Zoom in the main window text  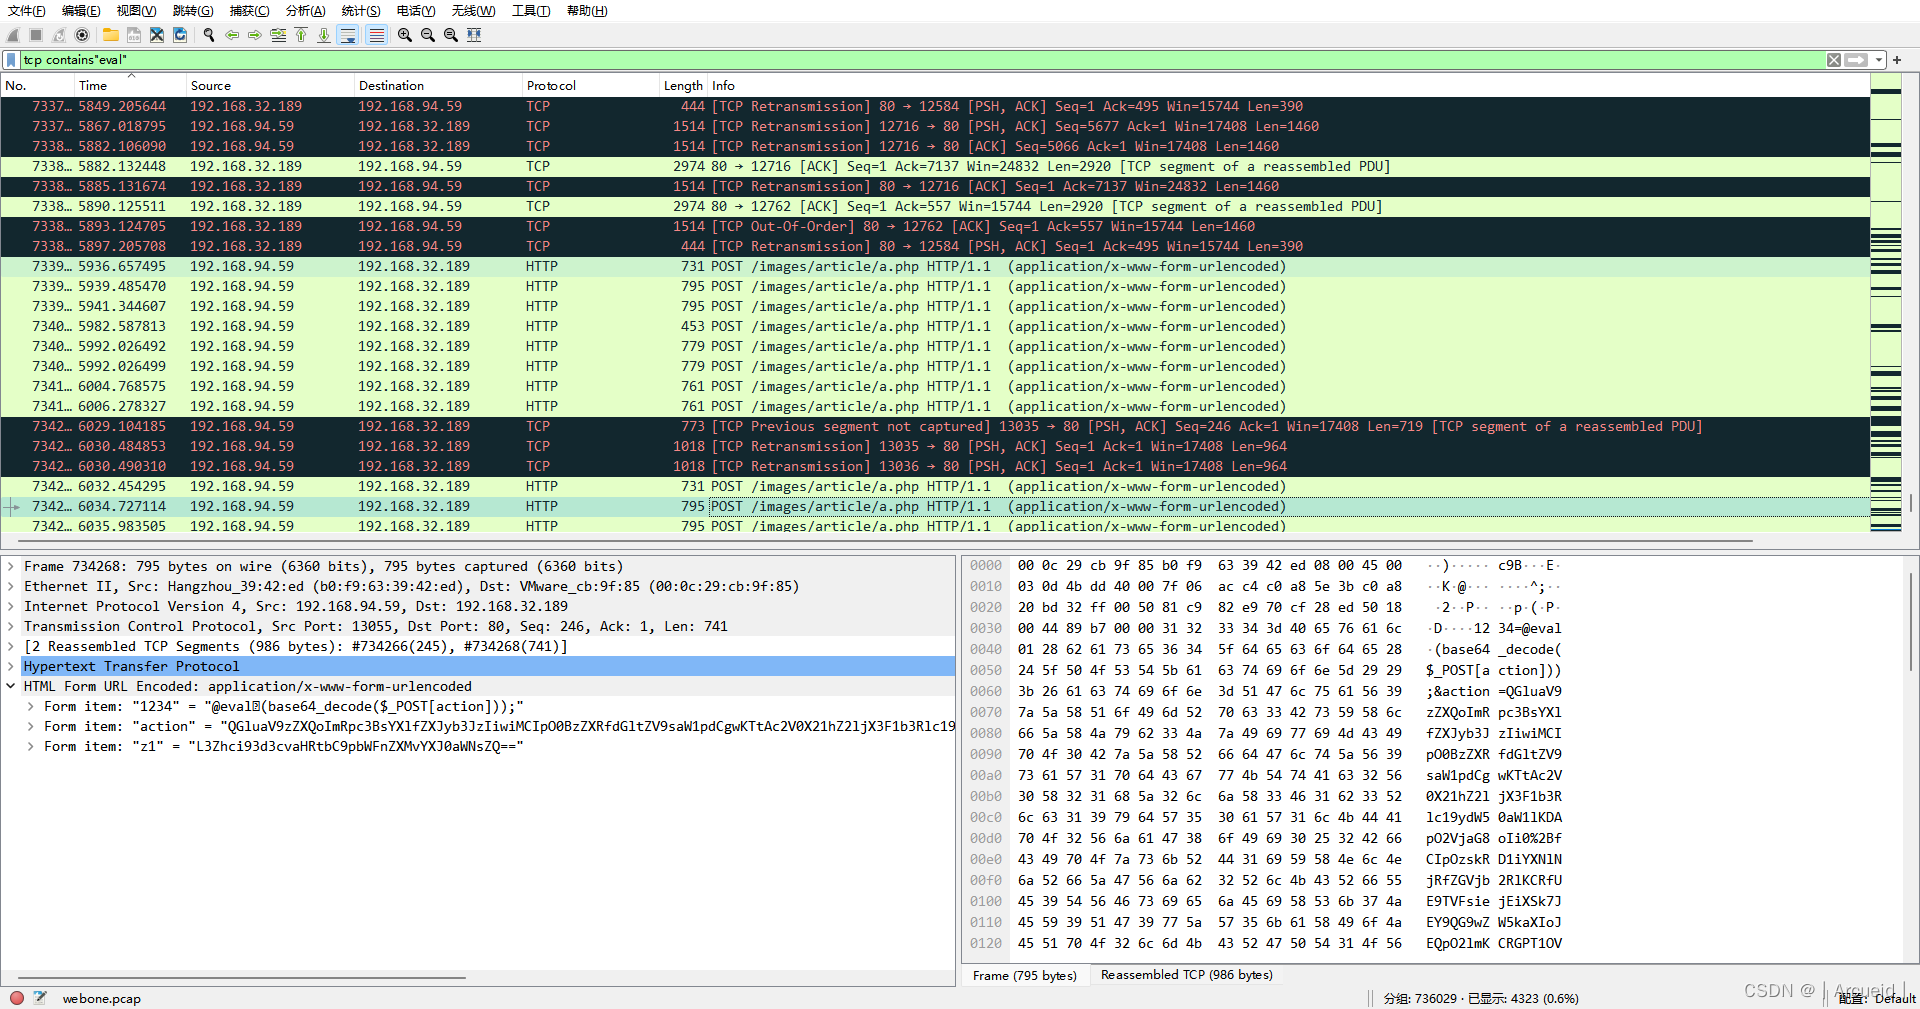coord(405,35)
